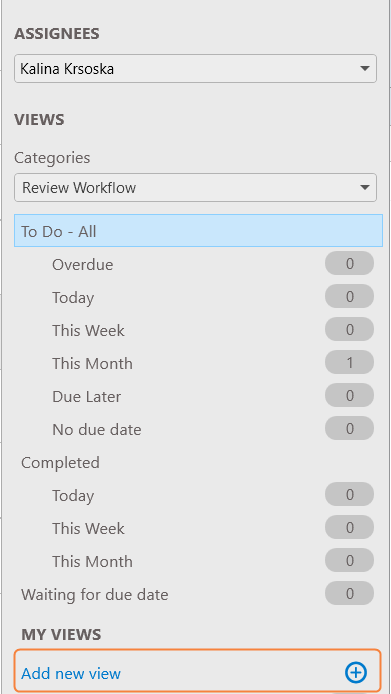The height and width of the screenshot is (694, 391).
Task: Show tasks Completed This Month
Action: coord(92,561)
